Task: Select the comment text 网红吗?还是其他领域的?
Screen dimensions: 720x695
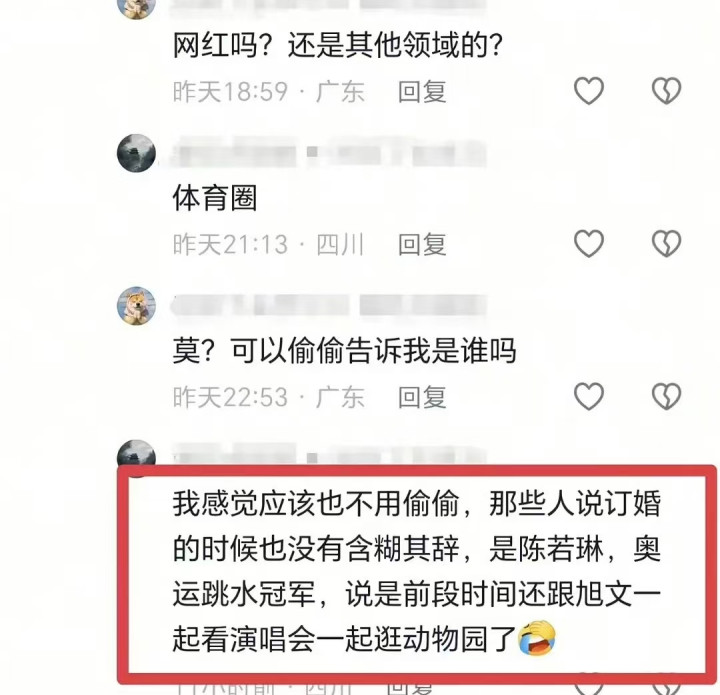Action: [x=338, y=45]
